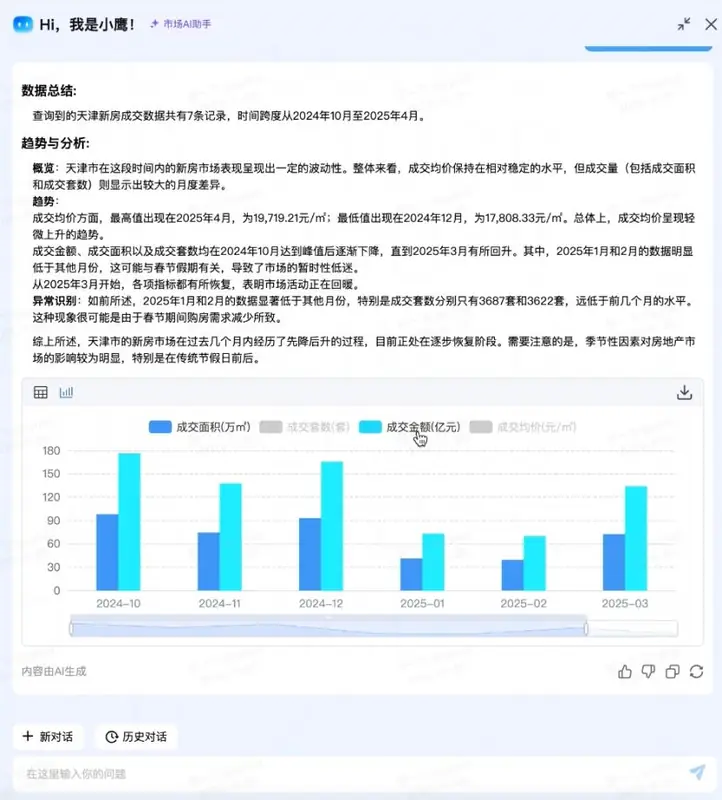This screenshot has height=800, width=722.
Task: Copy the AI response
Action: point(672,671)
